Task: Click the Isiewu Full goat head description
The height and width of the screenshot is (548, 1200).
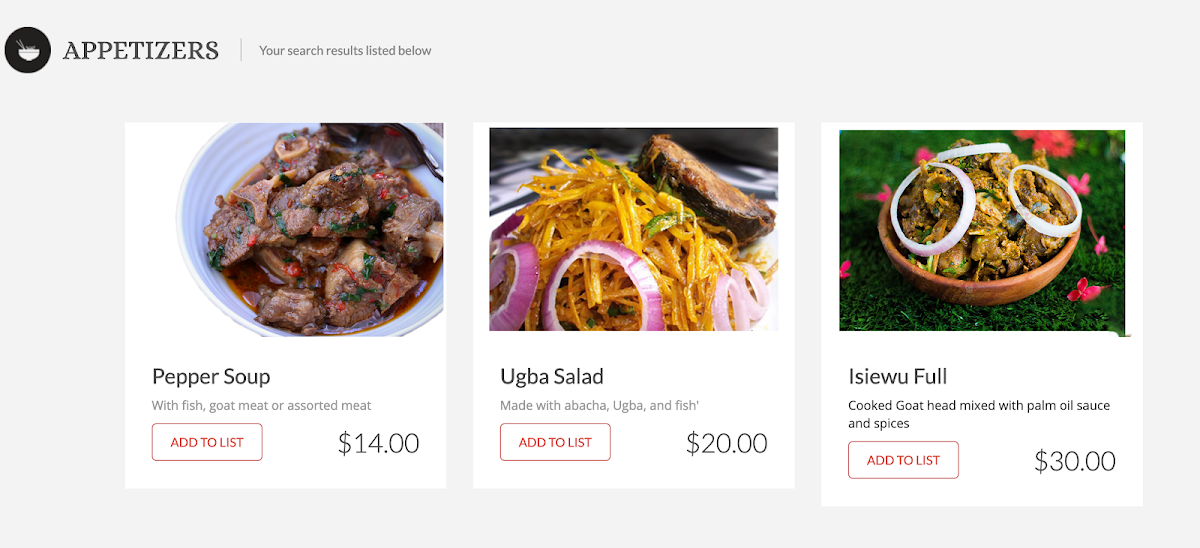Action: [x=978, y=414]
